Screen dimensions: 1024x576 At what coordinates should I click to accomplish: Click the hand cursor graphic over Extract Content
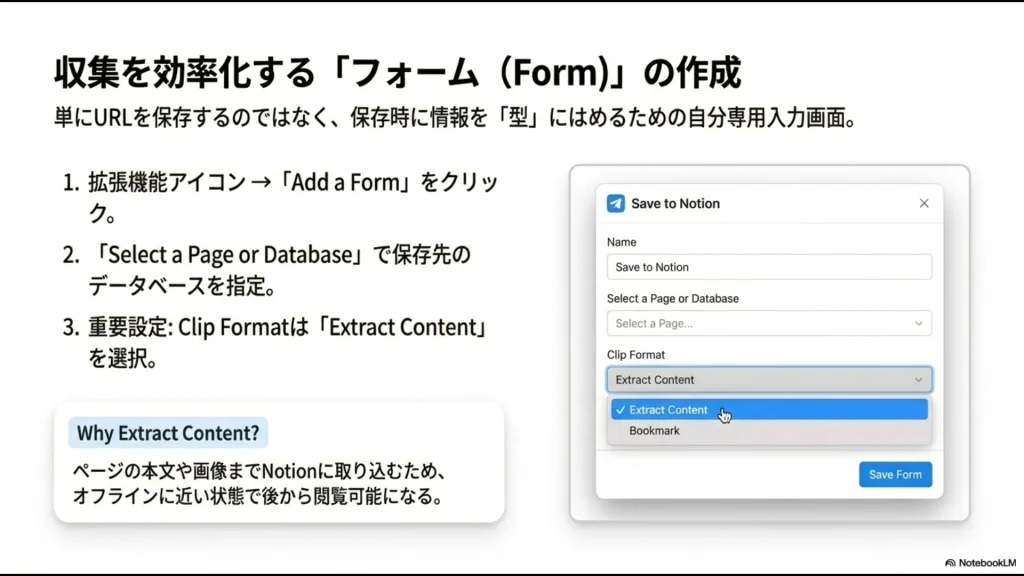tap(723, 413)
